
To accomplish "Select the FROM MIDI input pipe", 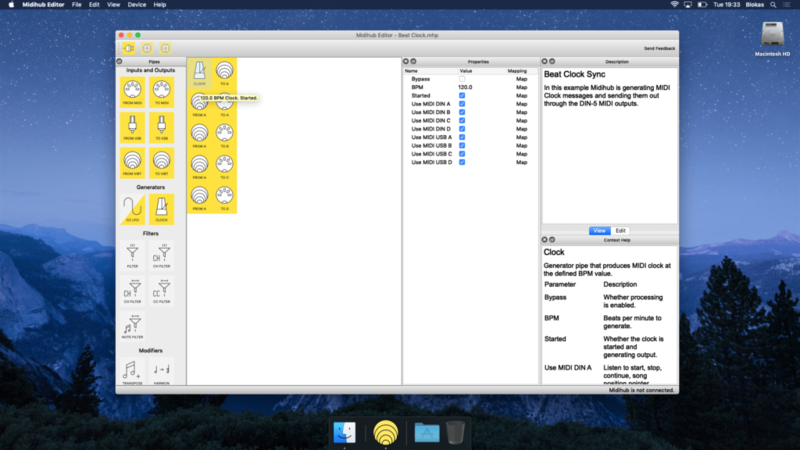I will 133,93.
